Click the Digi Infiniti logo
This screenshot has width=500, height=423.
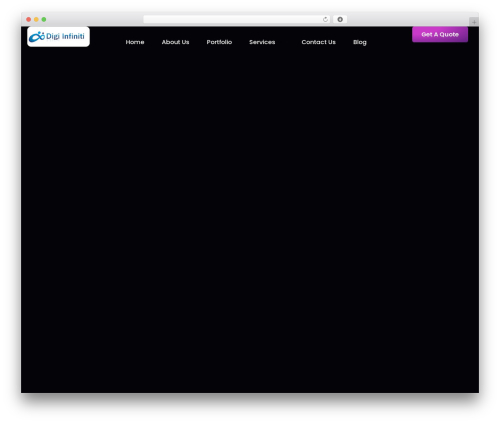click(x=58, y=37)
